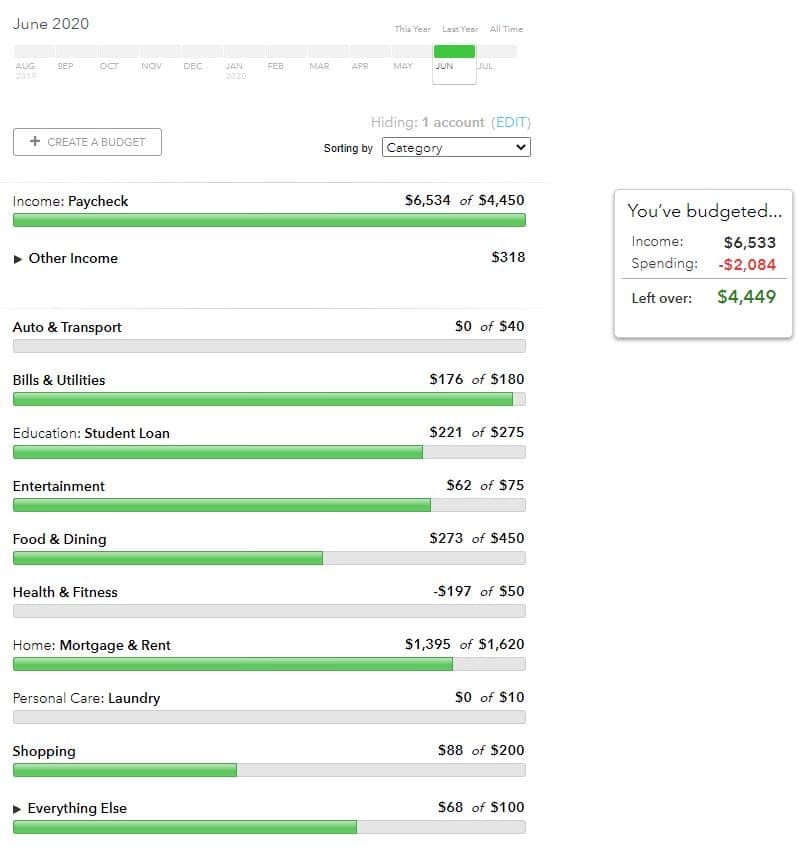This screenshot has height=847, width=801.
Task: Click the EDIT link for hidden accounts
Action: [511, 122]
